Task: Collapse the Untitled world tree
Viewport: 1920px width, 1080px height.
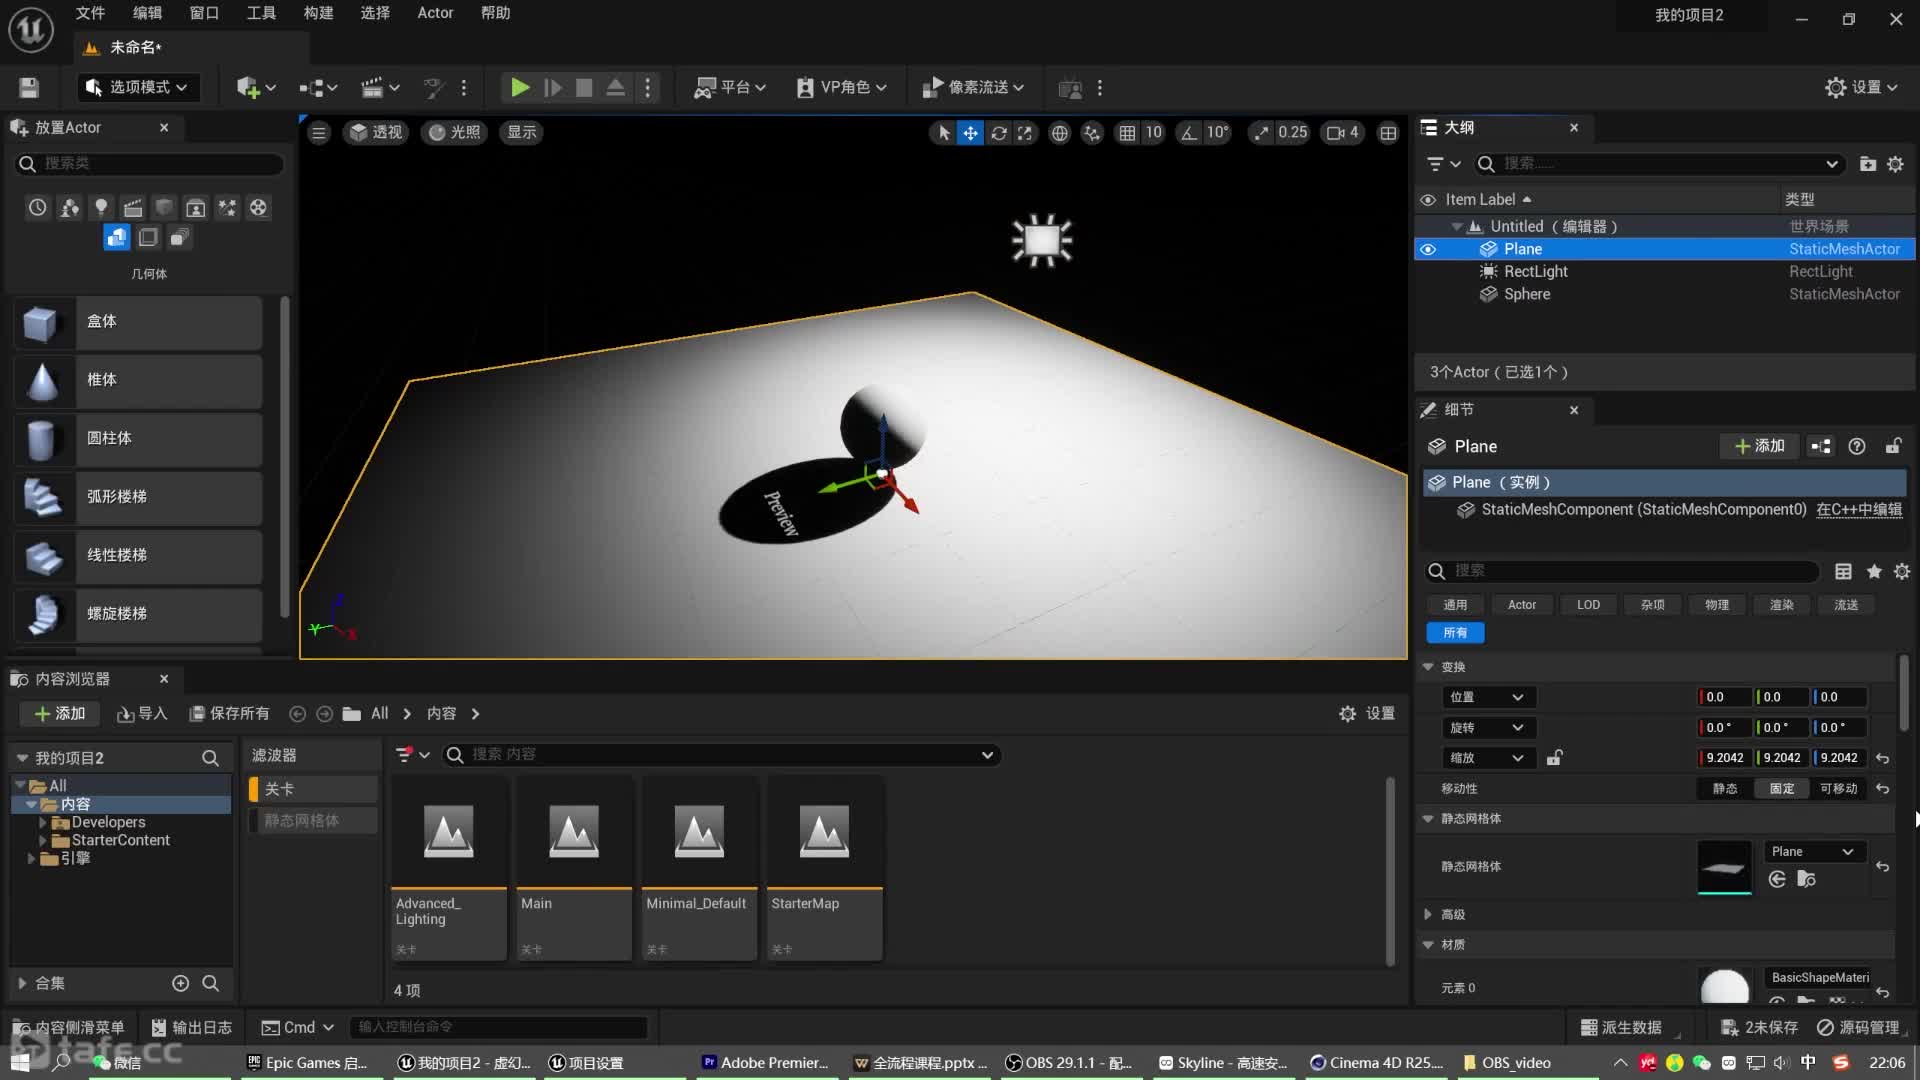Action: pyautogui.click(x=1457, y=227)
